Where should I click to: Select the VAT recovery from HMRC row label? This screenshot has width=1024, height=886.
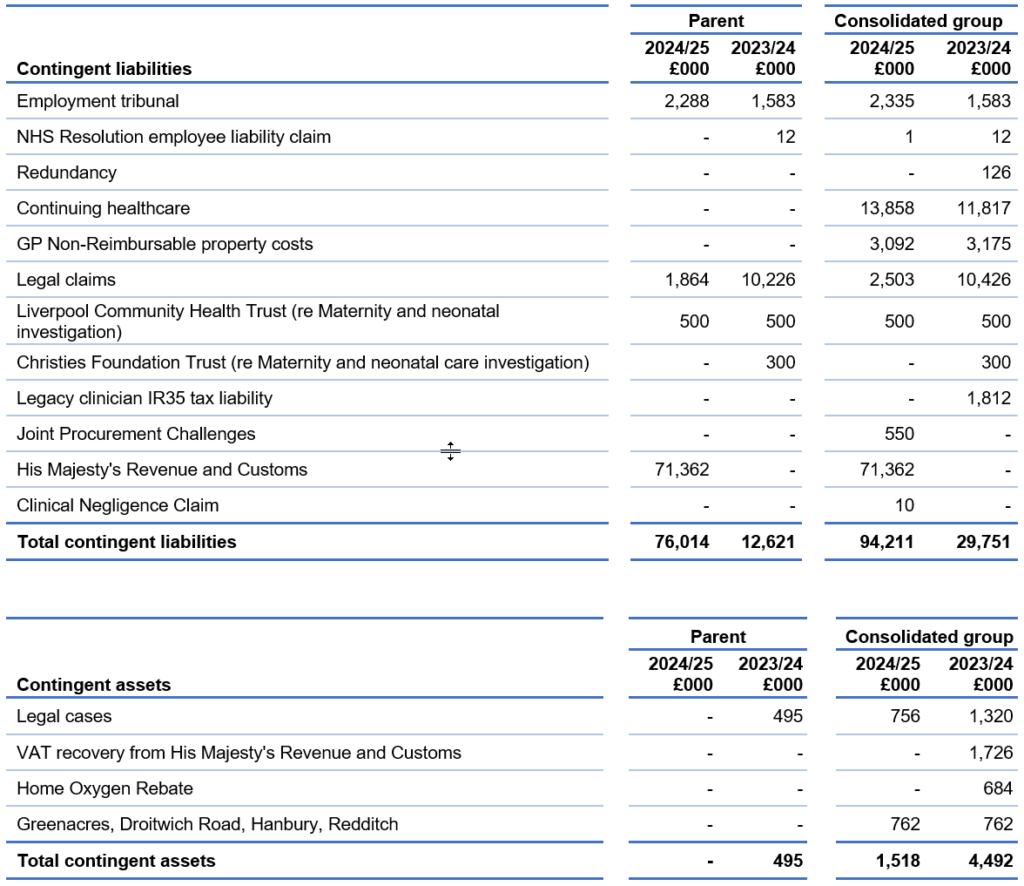coord(239,752)
